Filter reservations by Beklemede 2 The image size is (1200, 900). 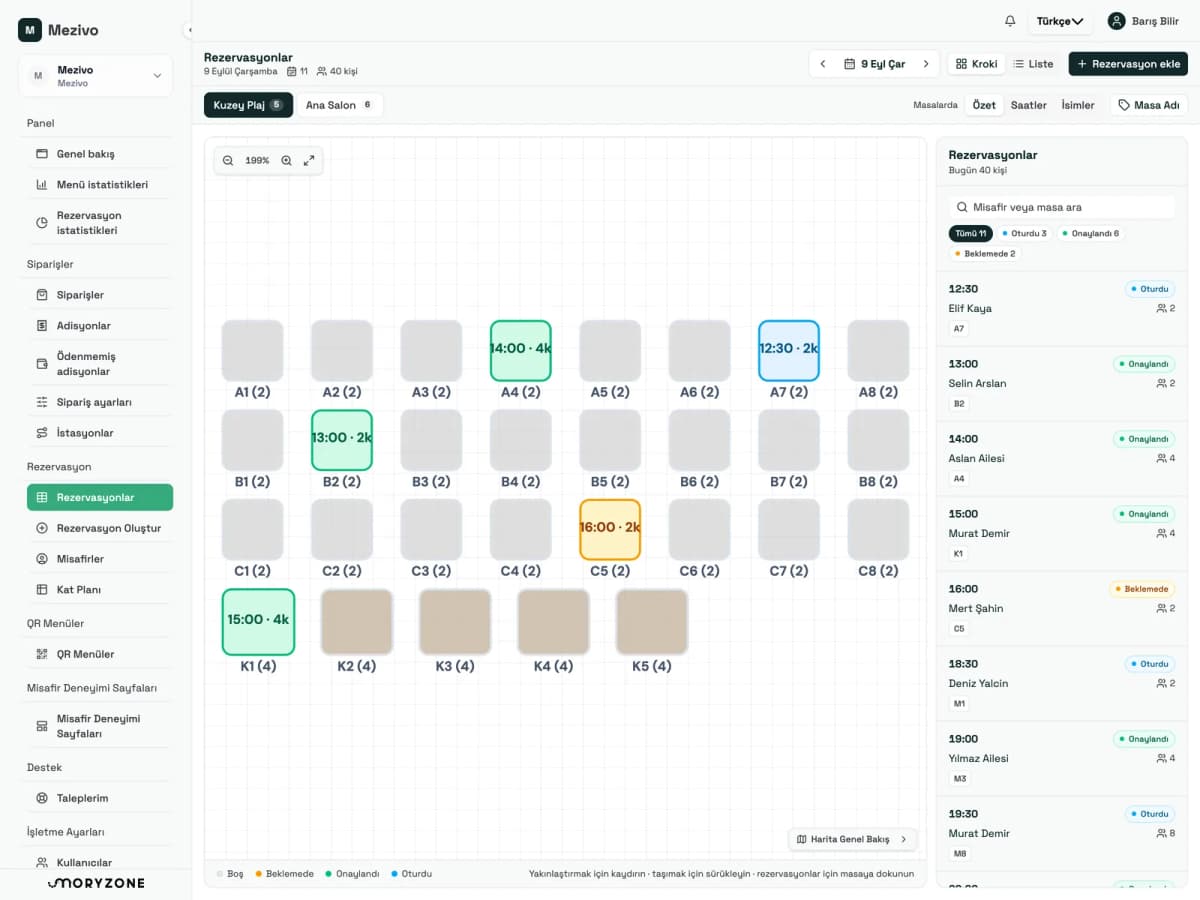[x=985, y=254]
